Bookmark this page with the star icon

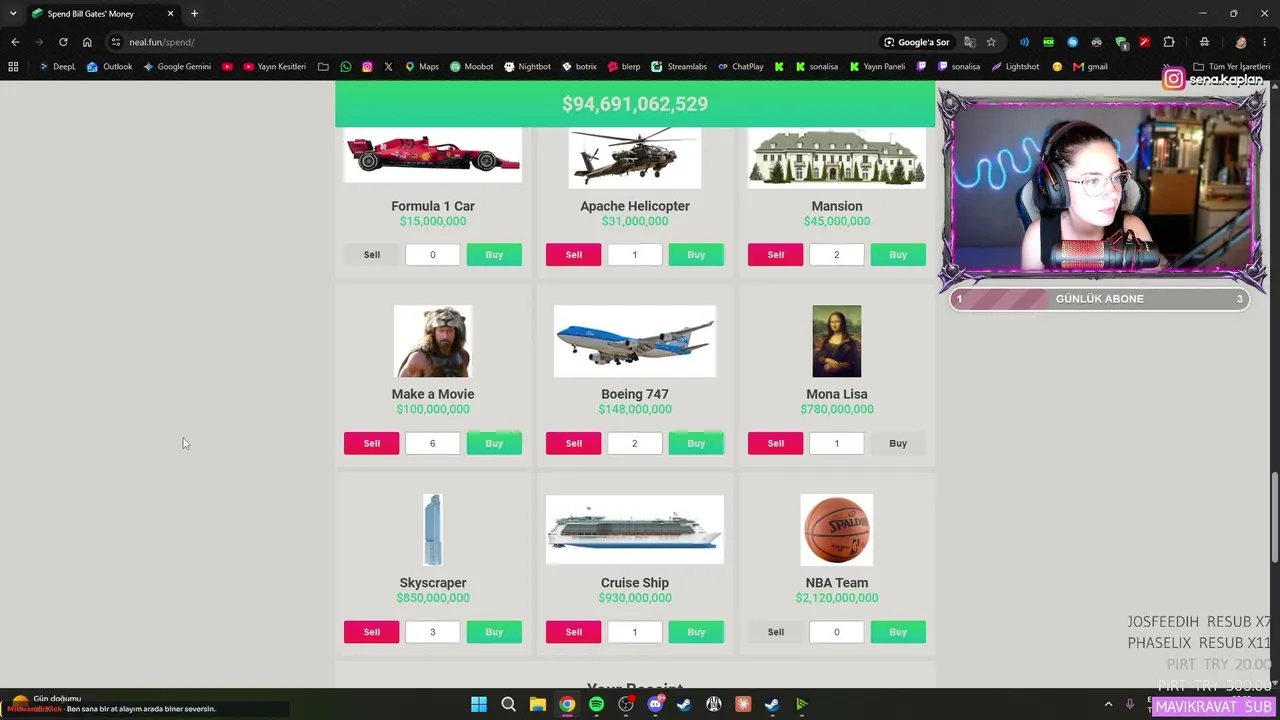click(991, 42)
